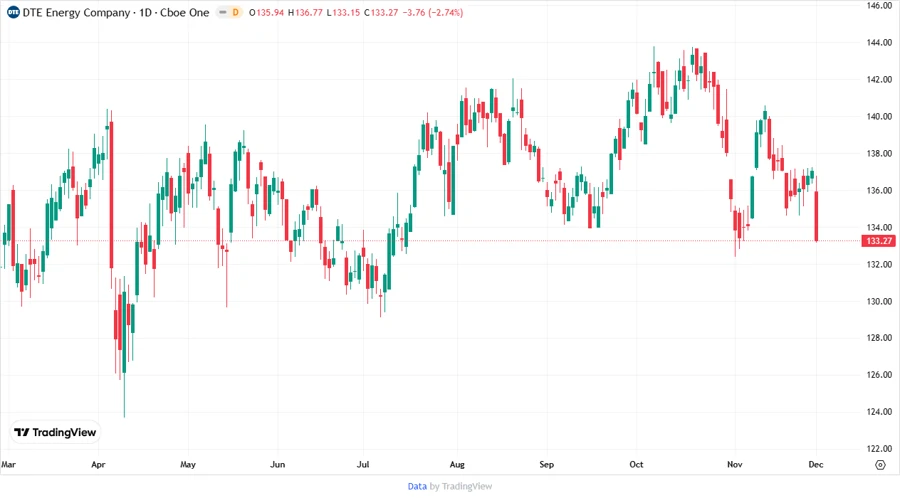
Task: Click the 146.00 price axis label
Action: coord(879,6)
